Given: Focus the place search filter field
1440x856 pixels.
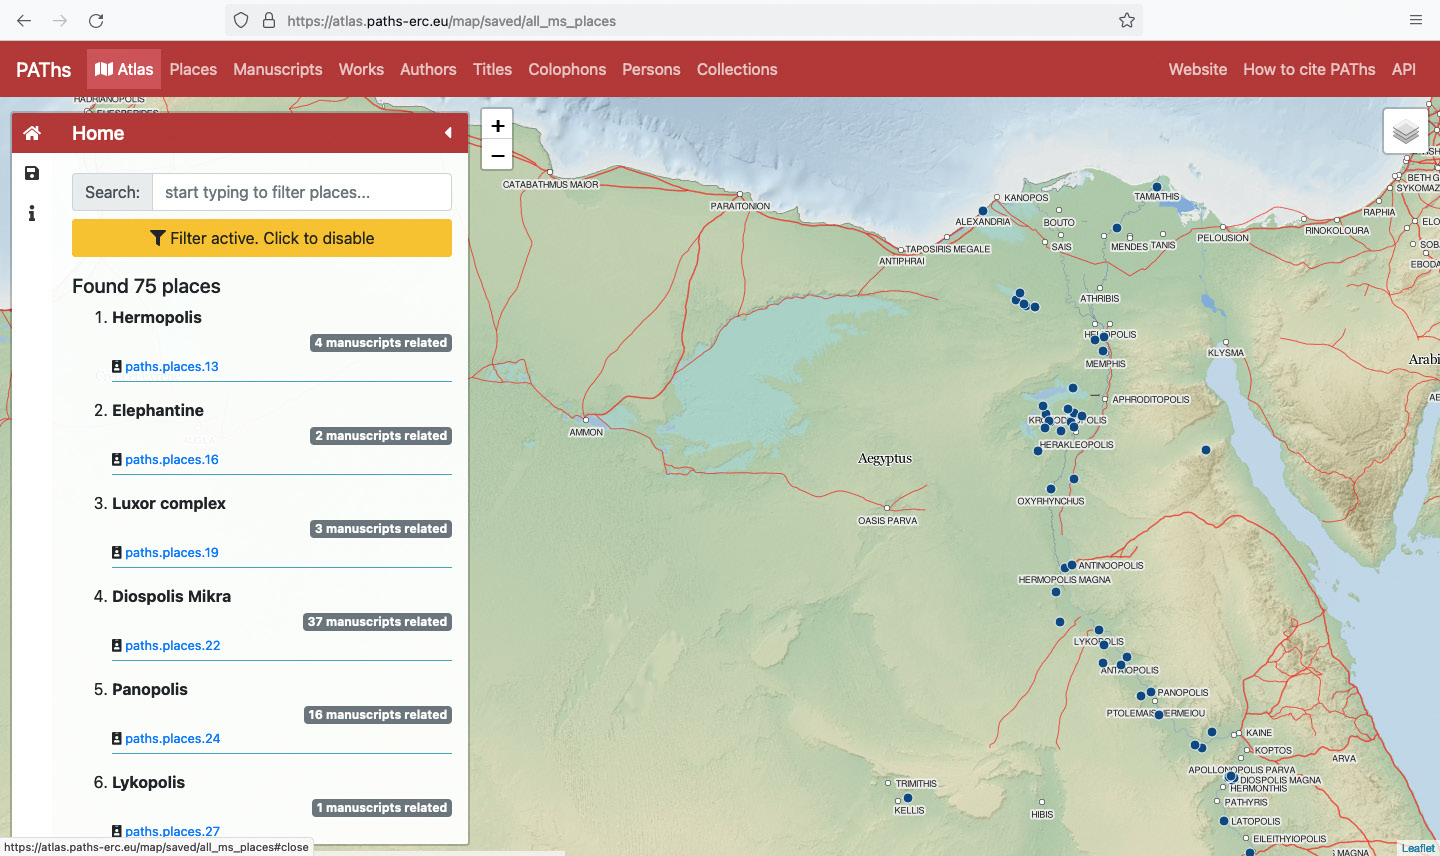Looking at the screenshot, I should [302, 192].
